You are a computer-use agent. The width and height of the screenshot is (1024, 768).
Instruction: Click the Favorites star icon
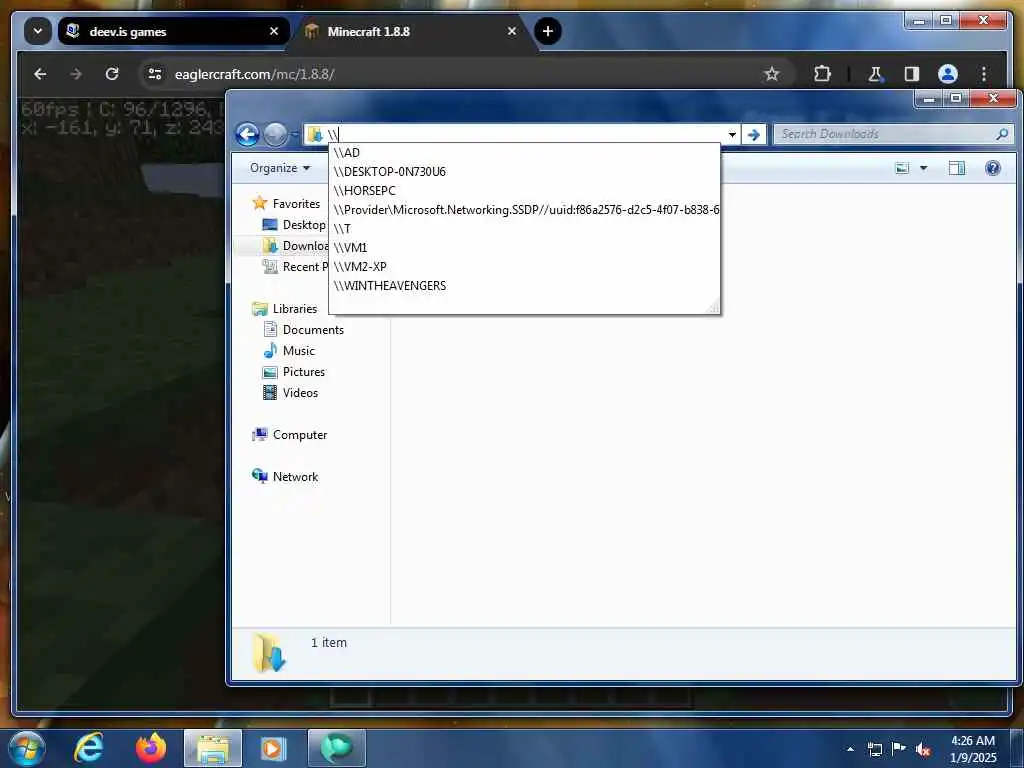(x=259, y=203)
